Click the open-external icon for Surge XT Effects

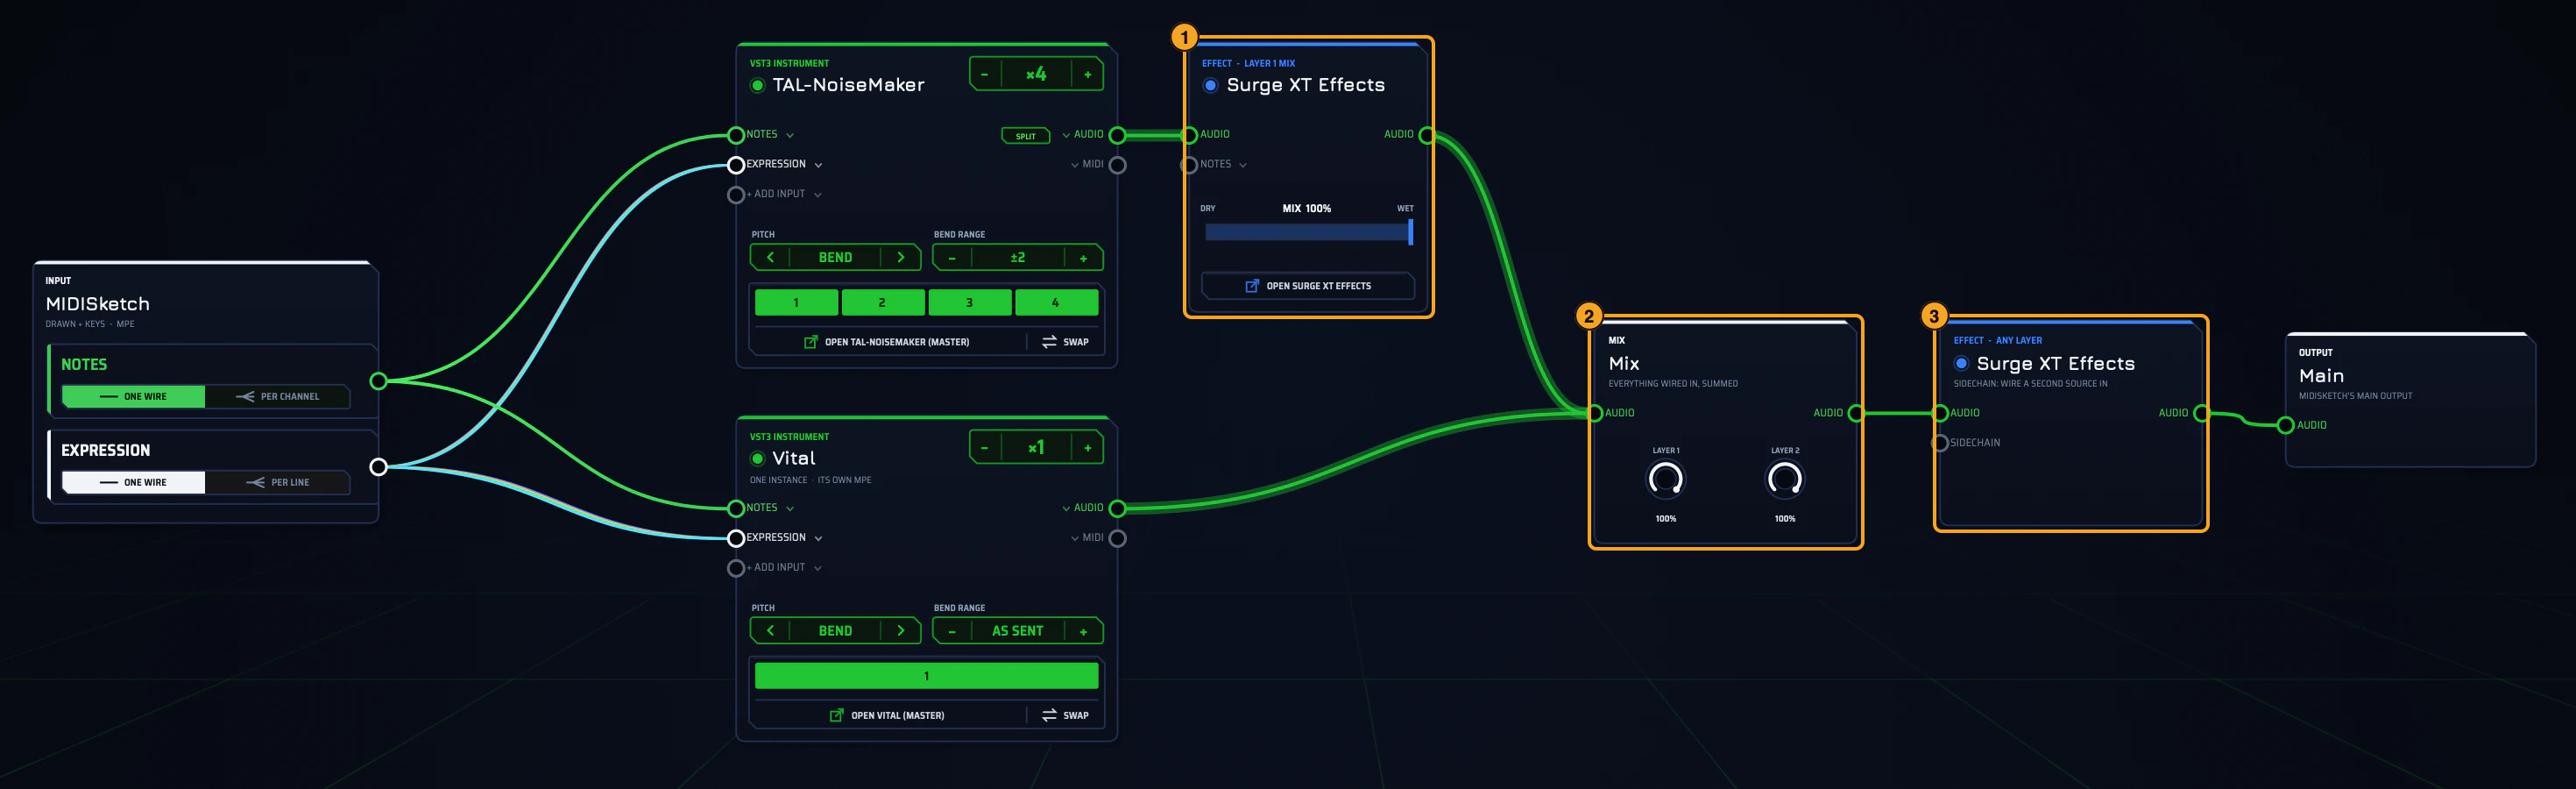click(x=1252, y=286)
